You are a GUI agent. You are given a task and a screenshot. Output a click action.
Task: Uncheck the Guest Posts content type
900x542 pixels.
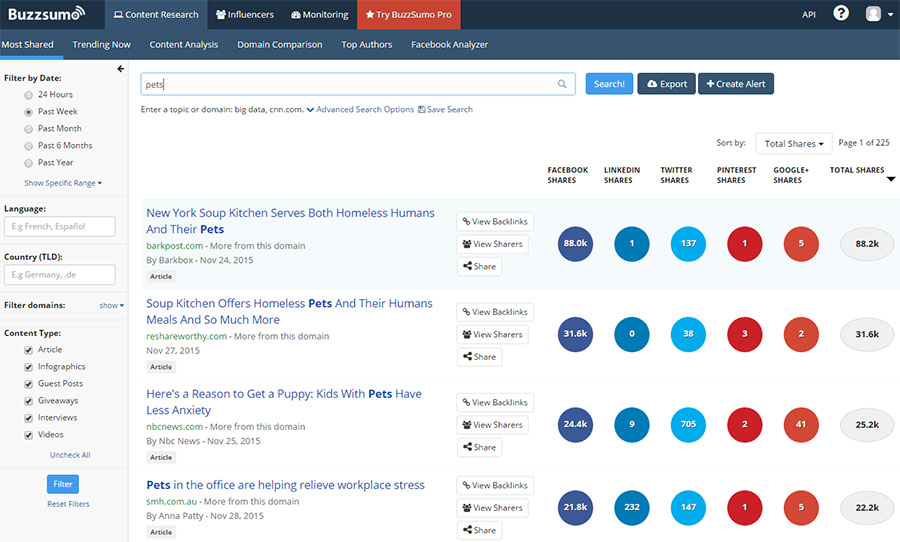point(28,384)
